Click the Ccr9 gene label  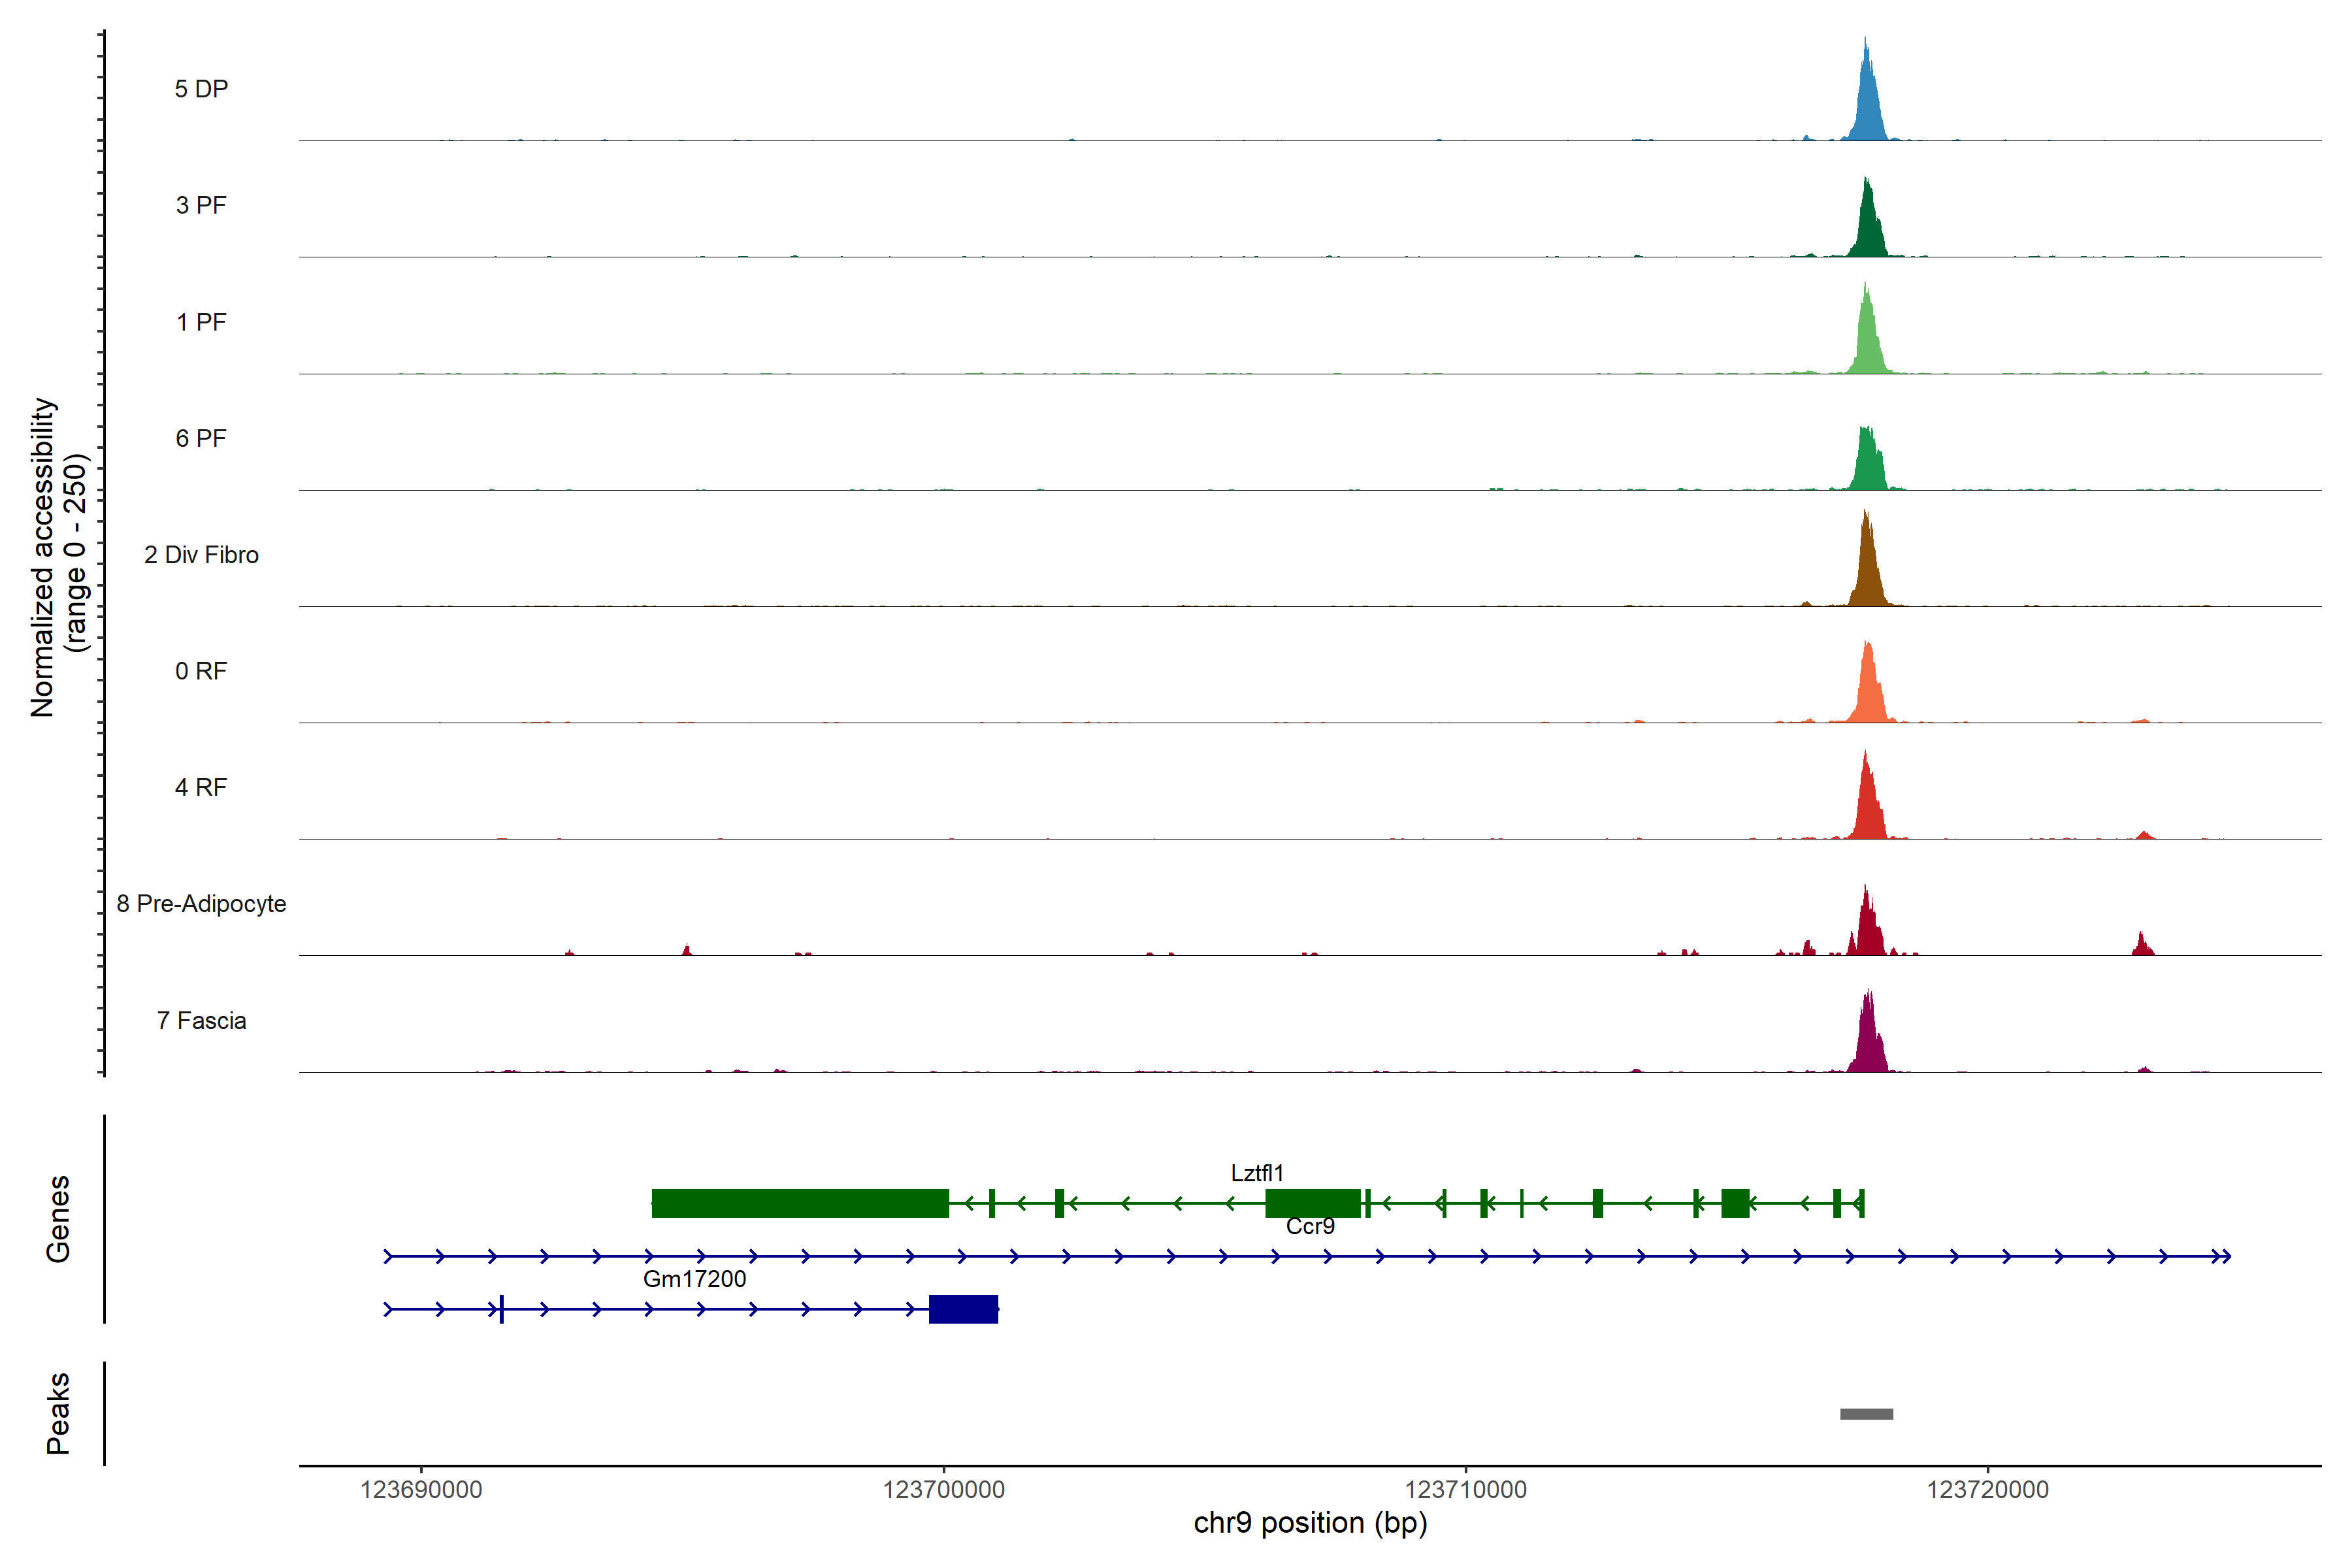[x=1310, y=1226]
